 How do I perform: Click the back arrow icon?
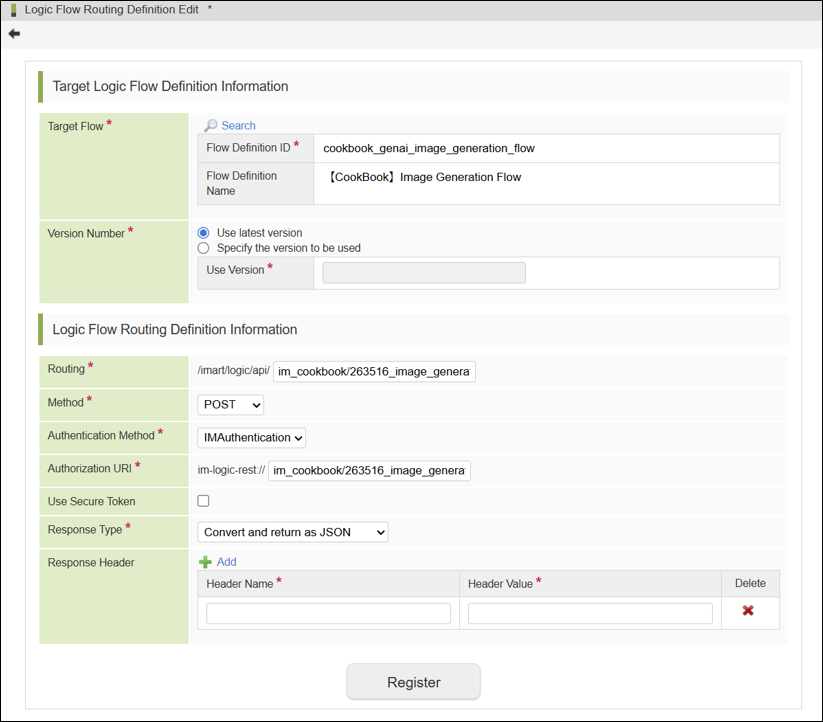pos(14,33)
